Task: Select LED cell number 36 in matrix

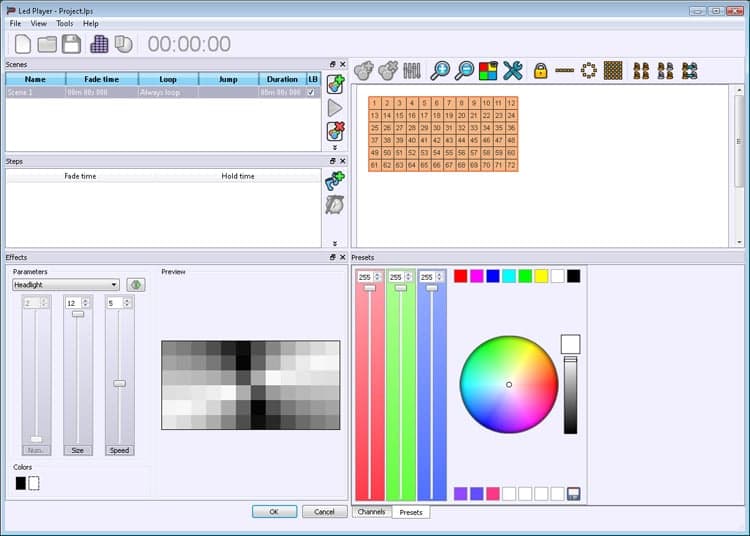Action: 511,128
